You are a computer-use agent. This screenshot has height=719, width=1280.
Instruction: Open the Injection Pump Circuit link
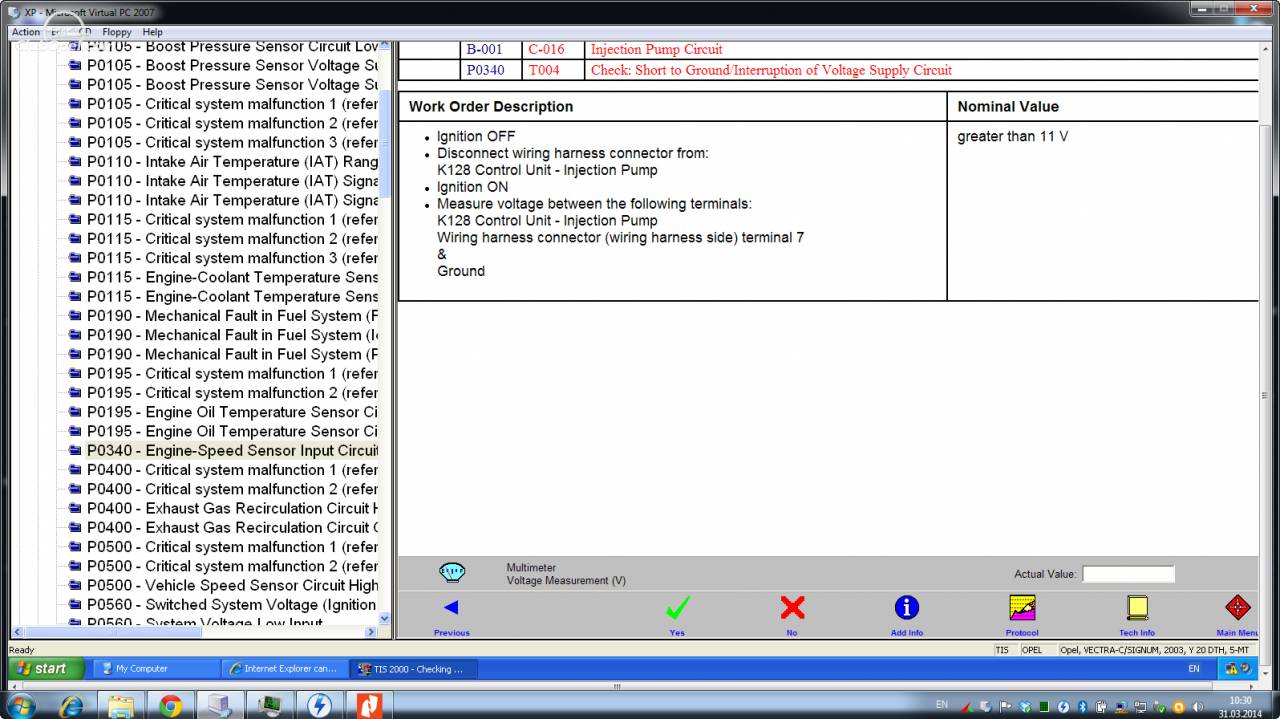point(656,49)
